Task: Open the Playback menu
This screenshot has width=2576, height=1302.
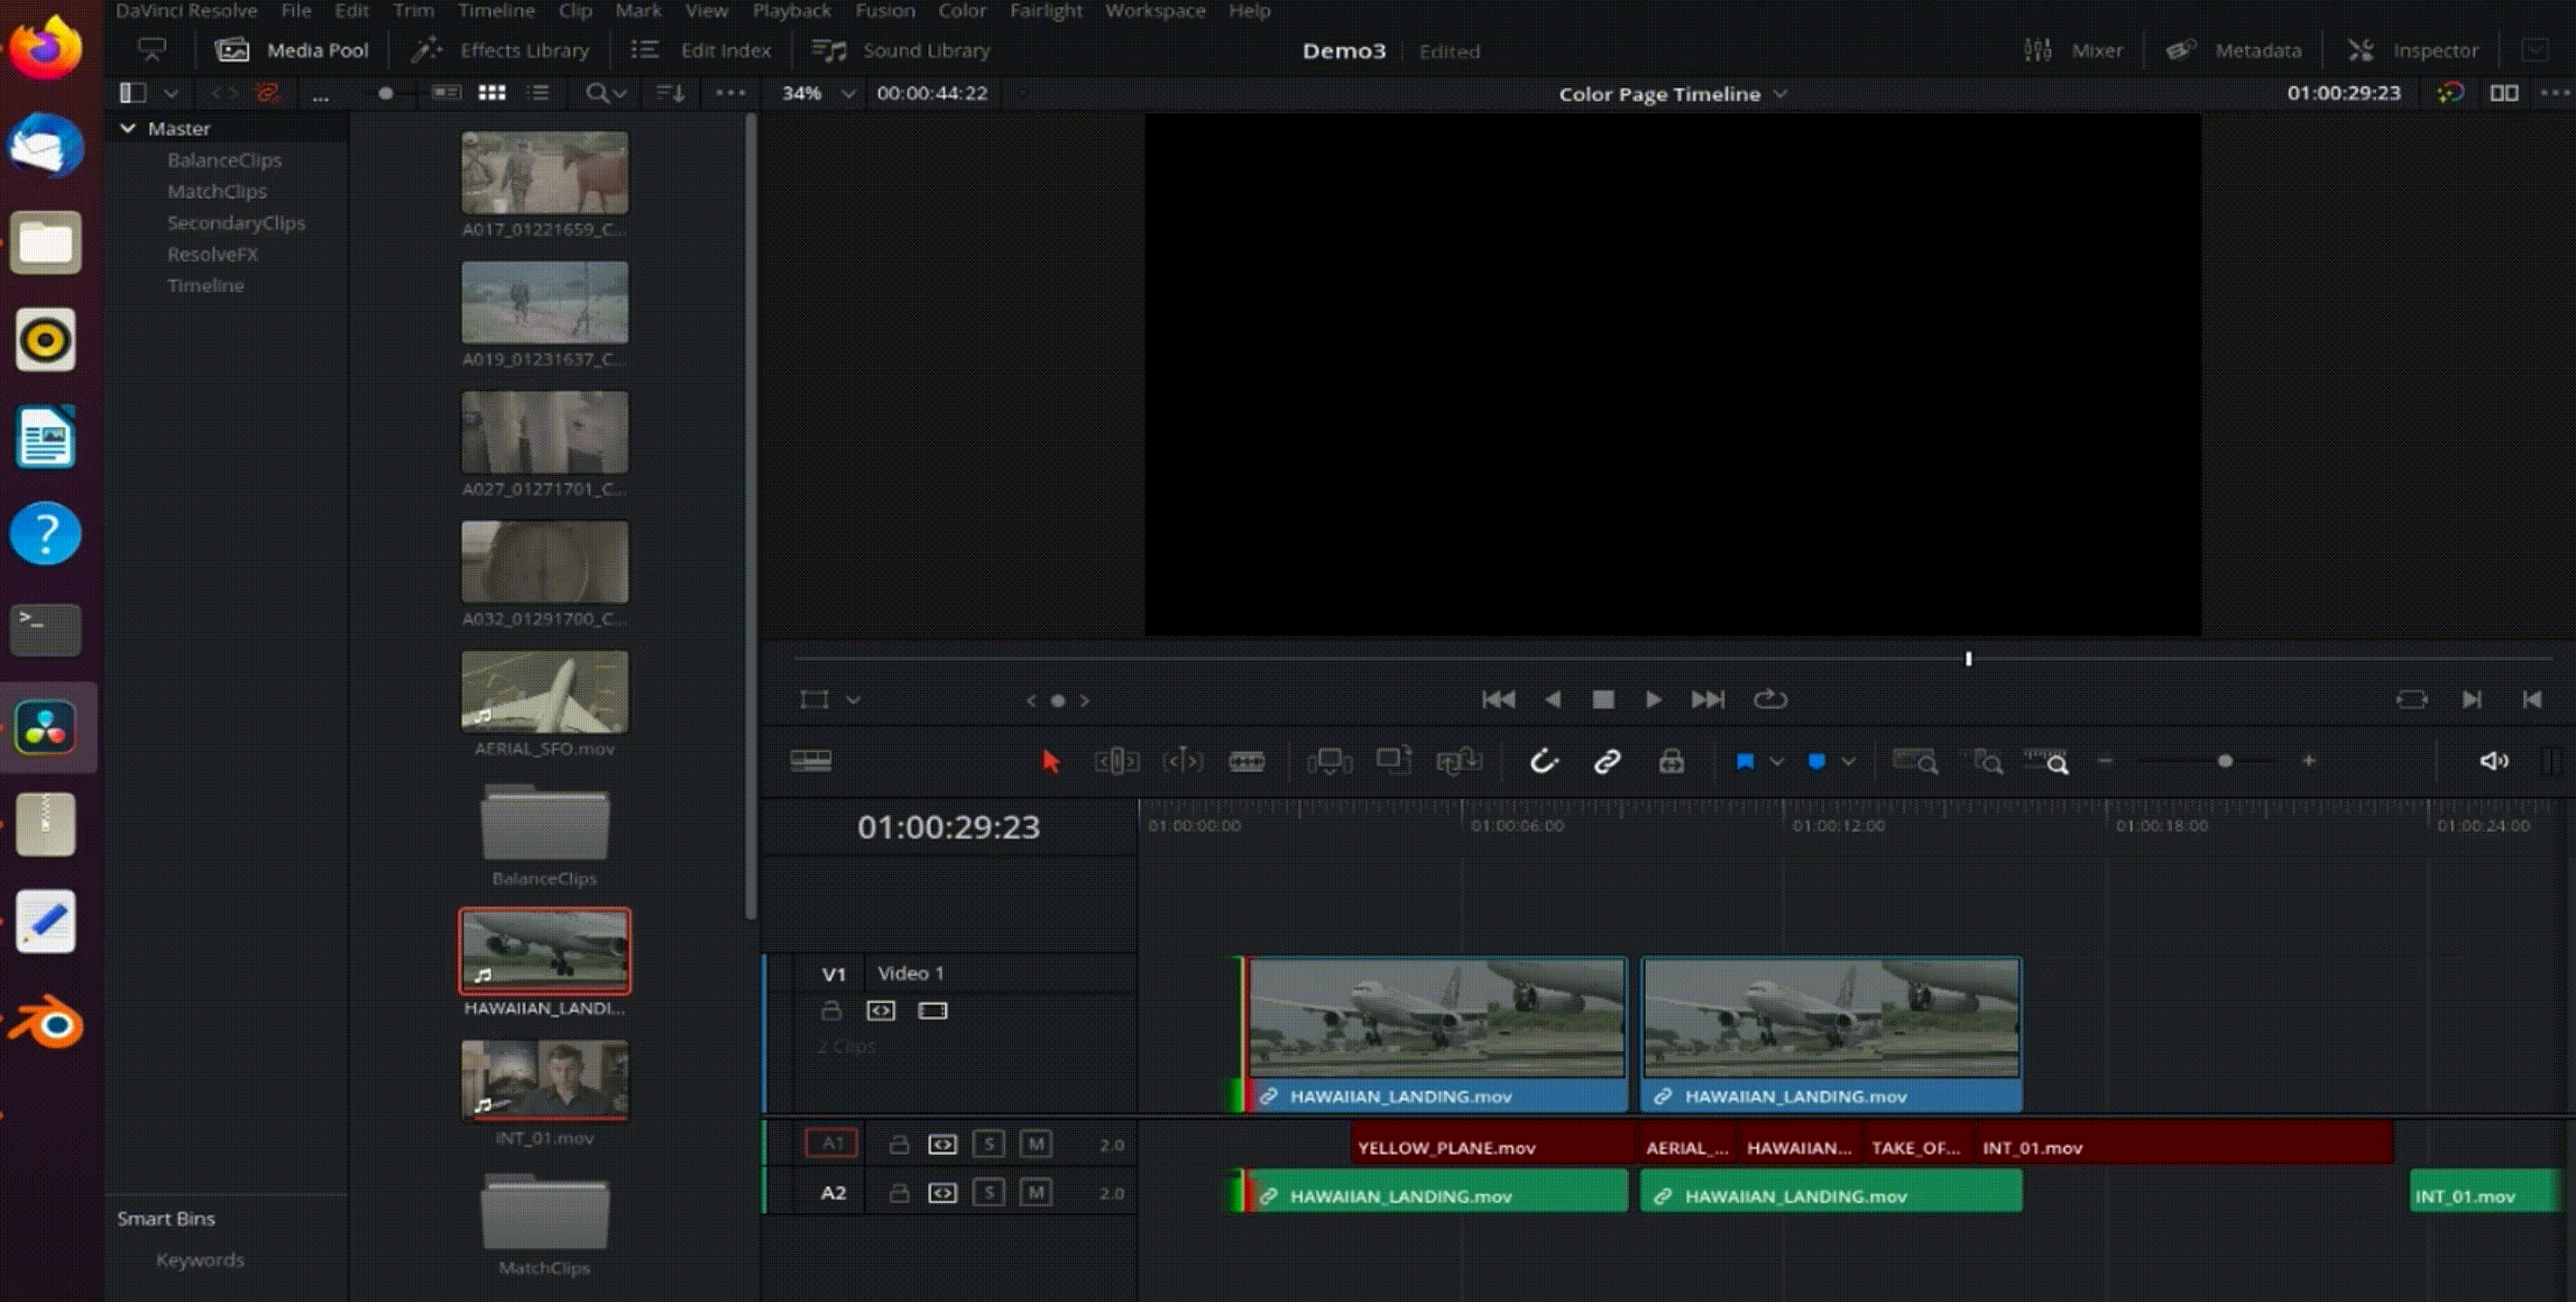Action: [791, 11]
